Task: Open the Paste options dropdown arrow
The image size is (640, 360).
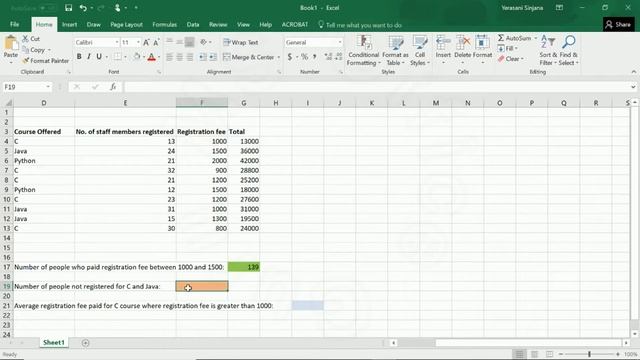Action: [11, 62]
